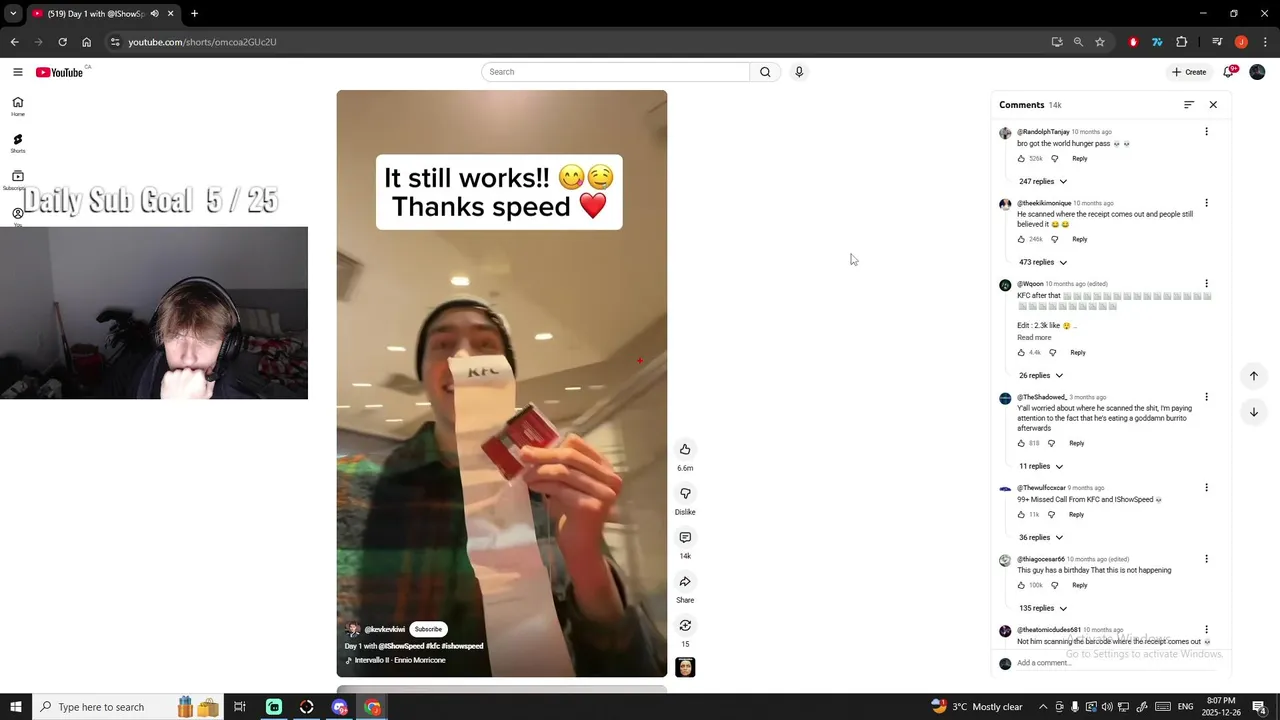Click the Create button

point(1189,72)
